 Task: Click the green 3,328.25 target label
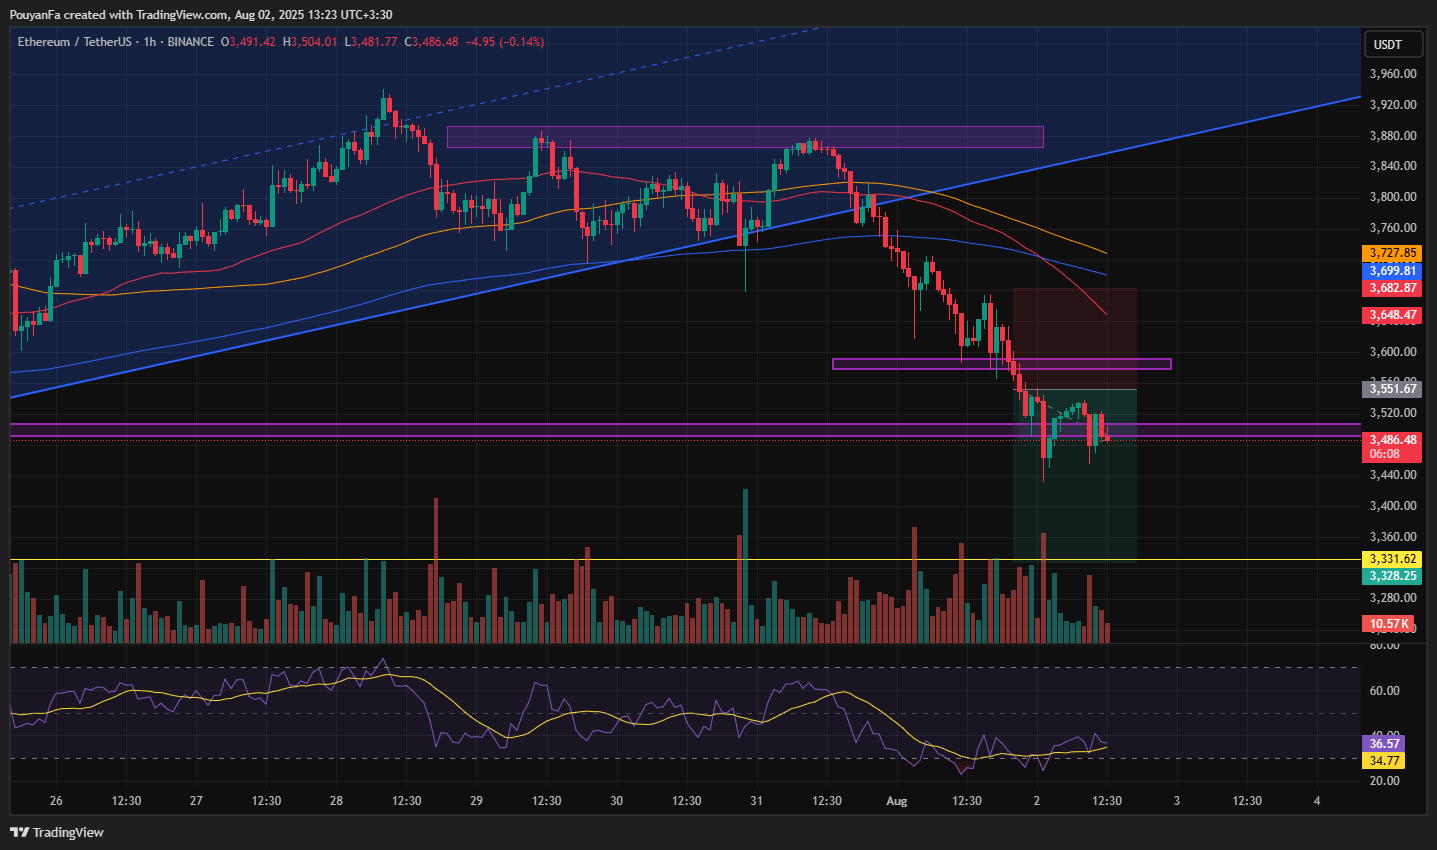pyautogui.click(x=1392, y=576)
